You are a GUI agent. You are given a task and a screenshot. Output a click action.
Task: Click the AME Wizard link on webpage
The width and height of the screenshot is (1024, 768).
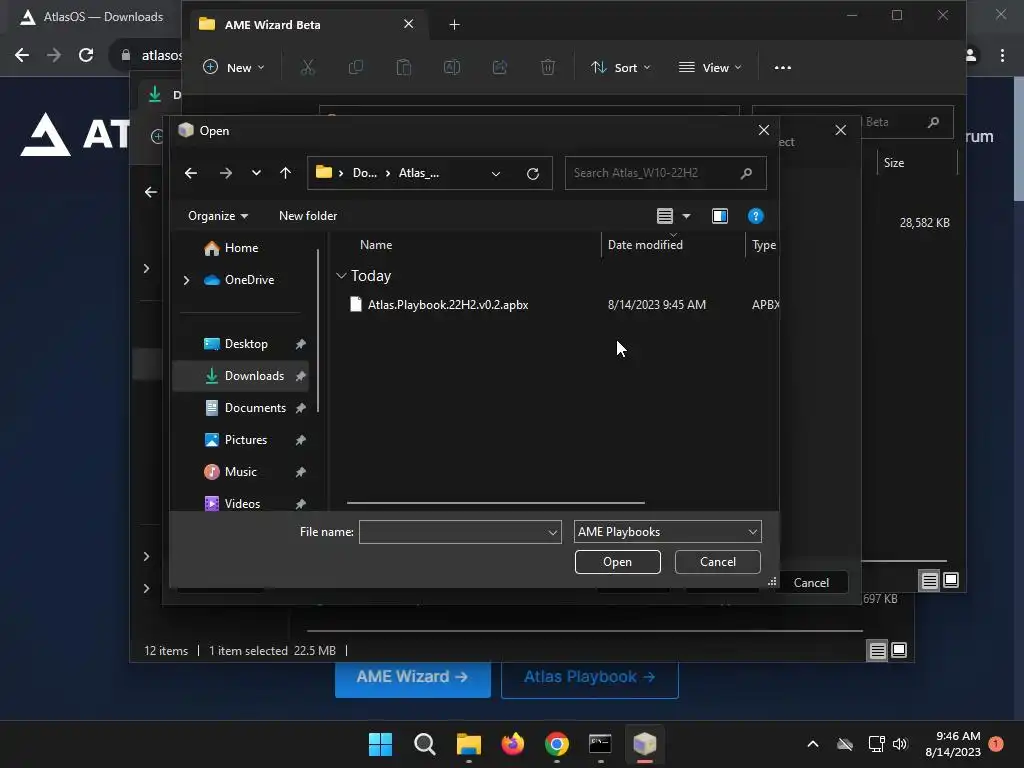[412, 677]
